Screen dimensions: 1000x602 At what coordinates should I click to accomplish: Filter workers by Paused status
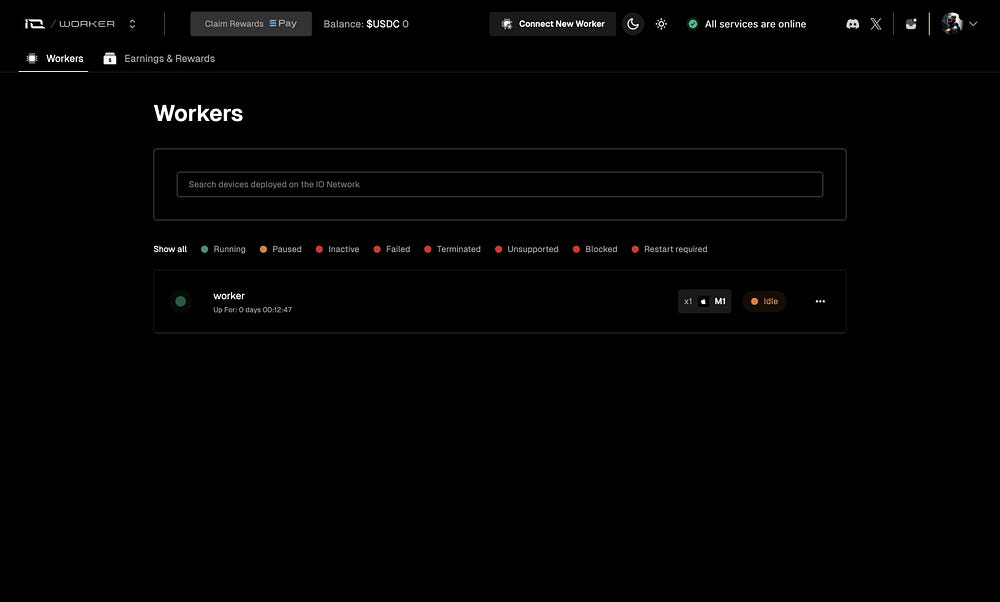click(281, 249)
